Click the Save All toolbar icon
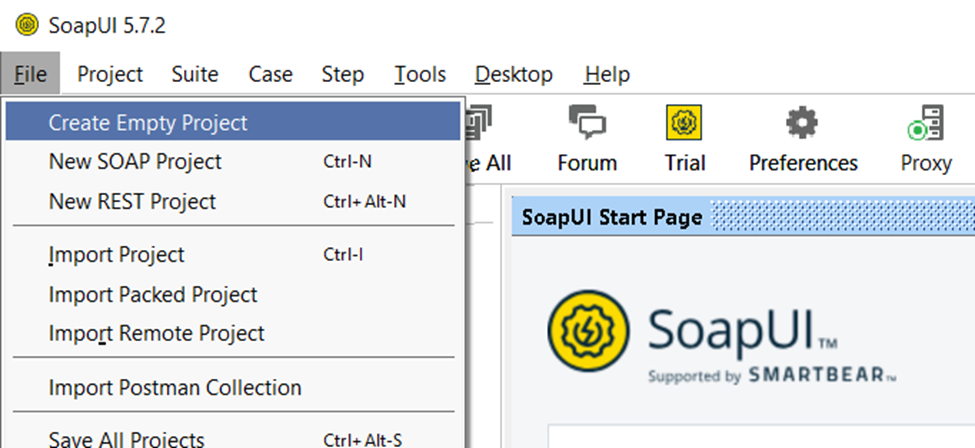 click(x=479, y=122)
